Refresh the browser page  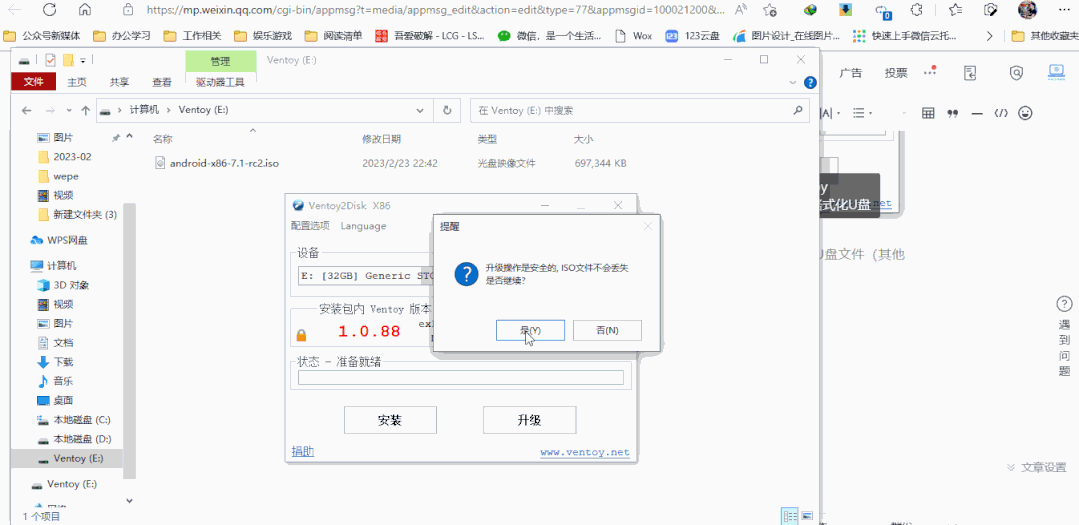[x=50, y=10]
